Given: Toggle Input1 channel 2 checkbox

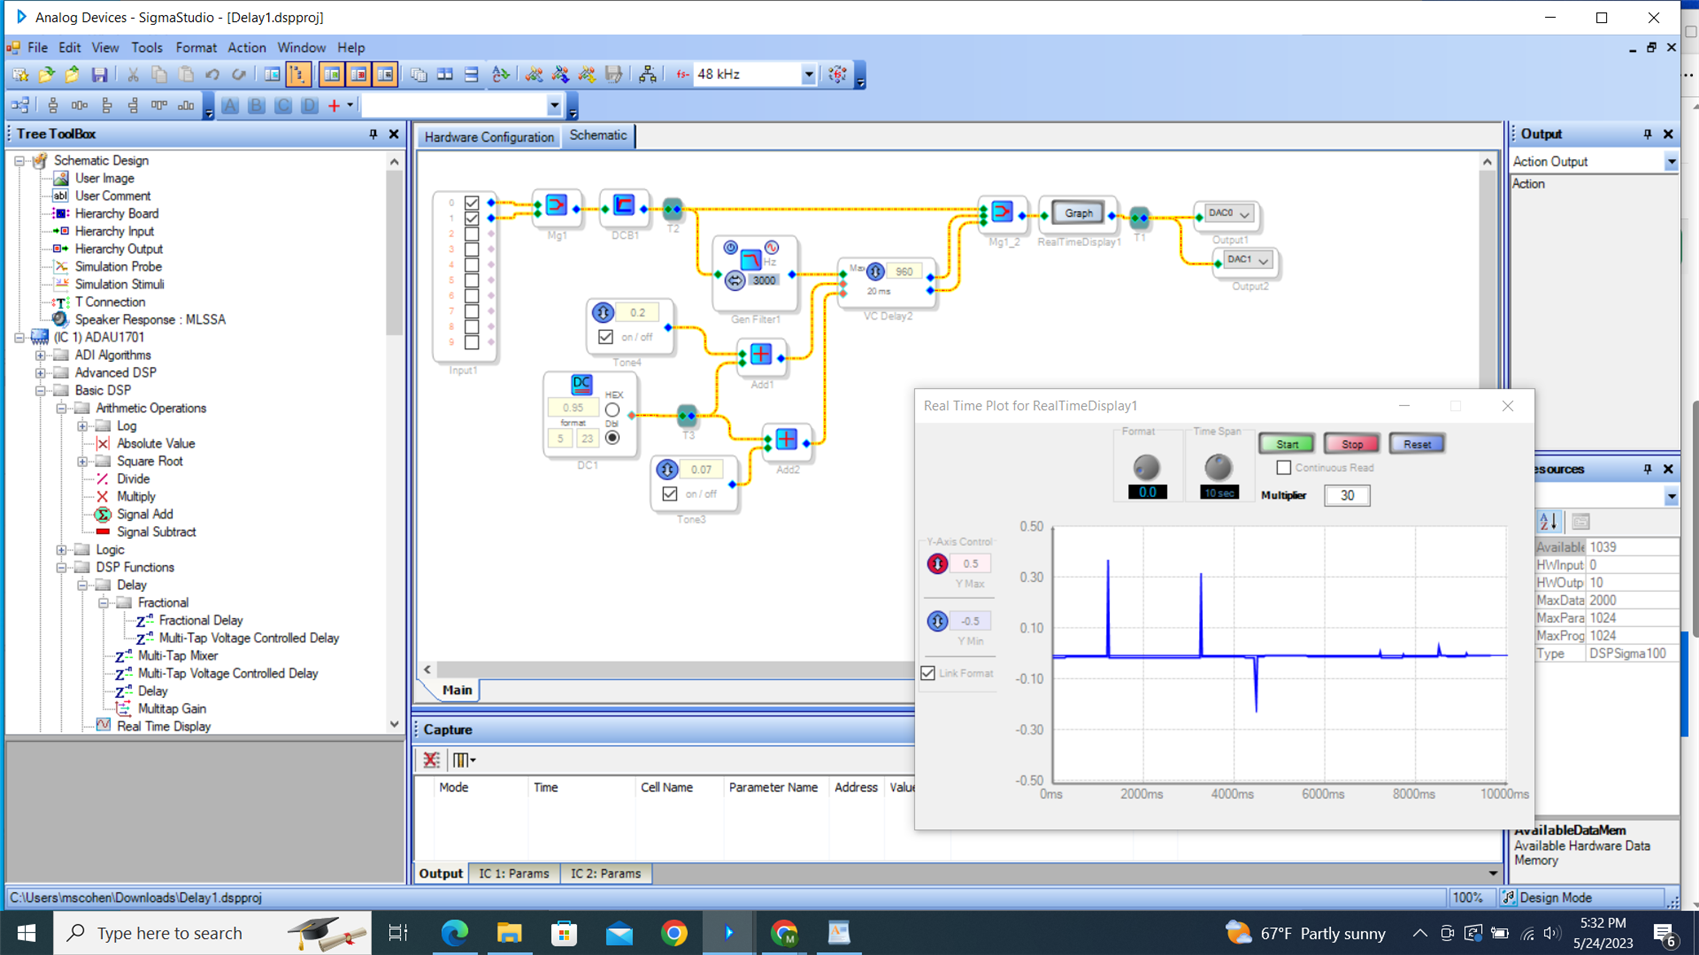Looking at the screenshot, I should pyautogui.click(x=472, y=234).
